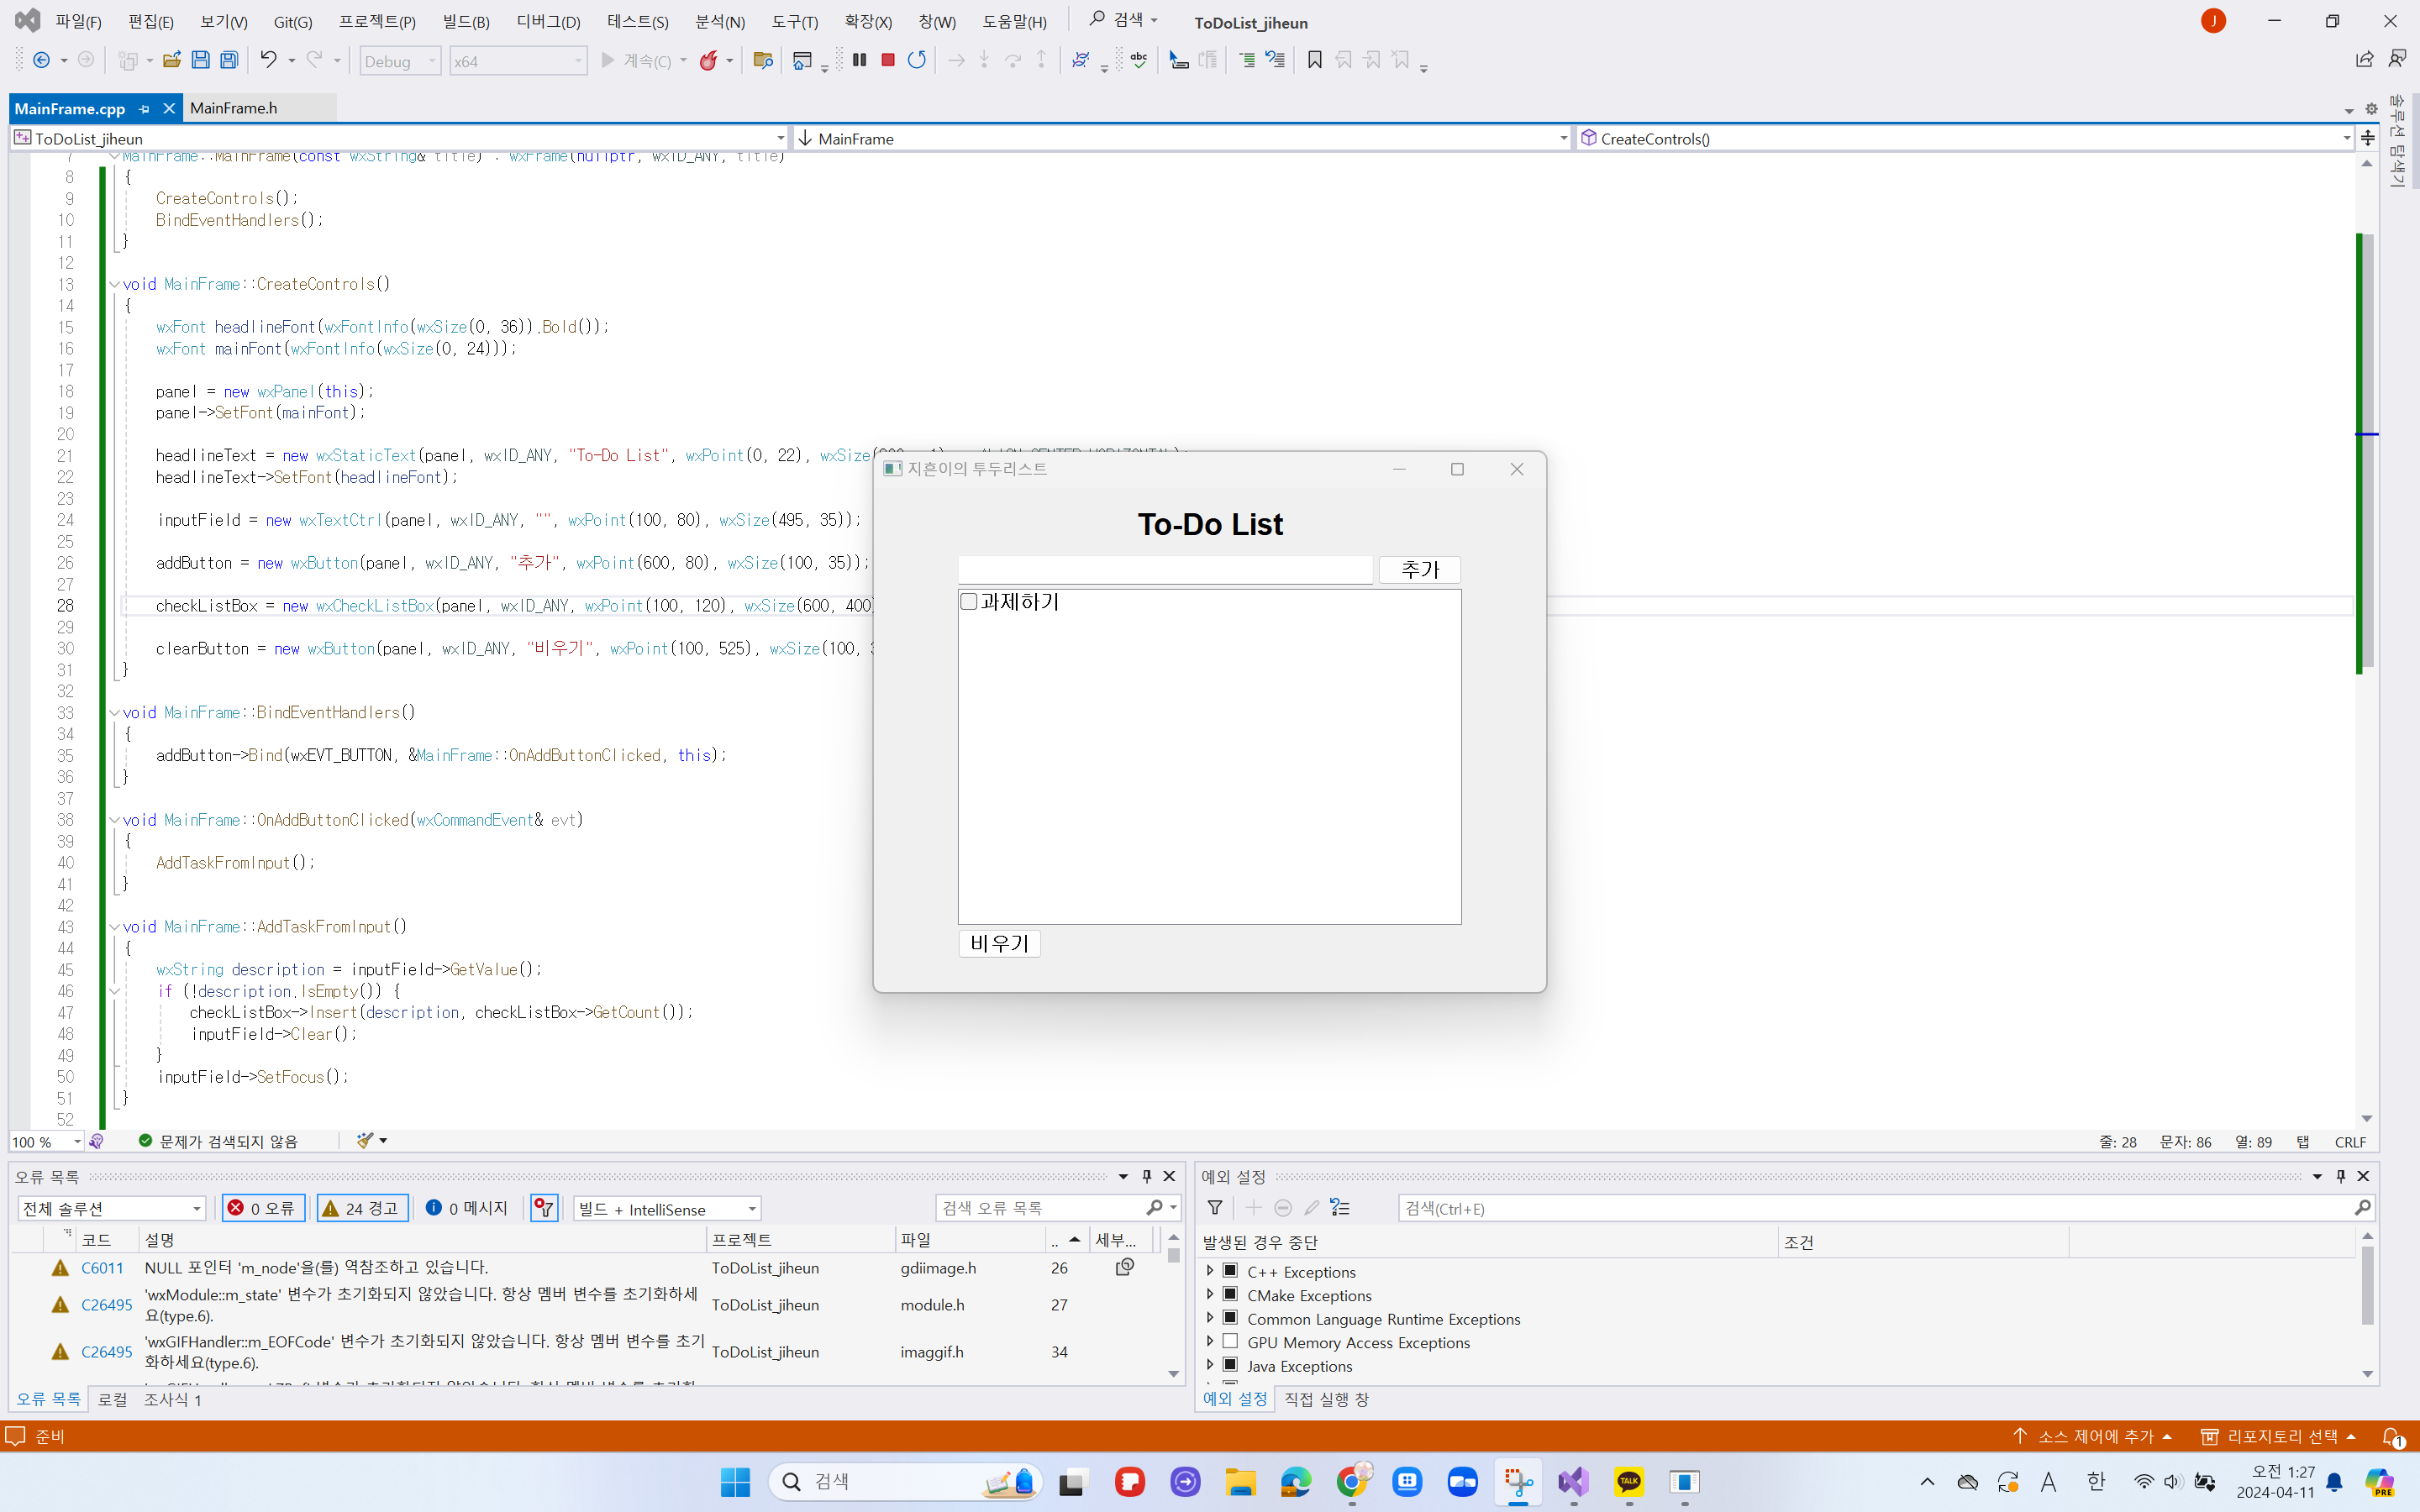The width and height of the screenshot is (2420, 1512).
Task: Click the Restart Debugging icon
Action: (916, 60)
